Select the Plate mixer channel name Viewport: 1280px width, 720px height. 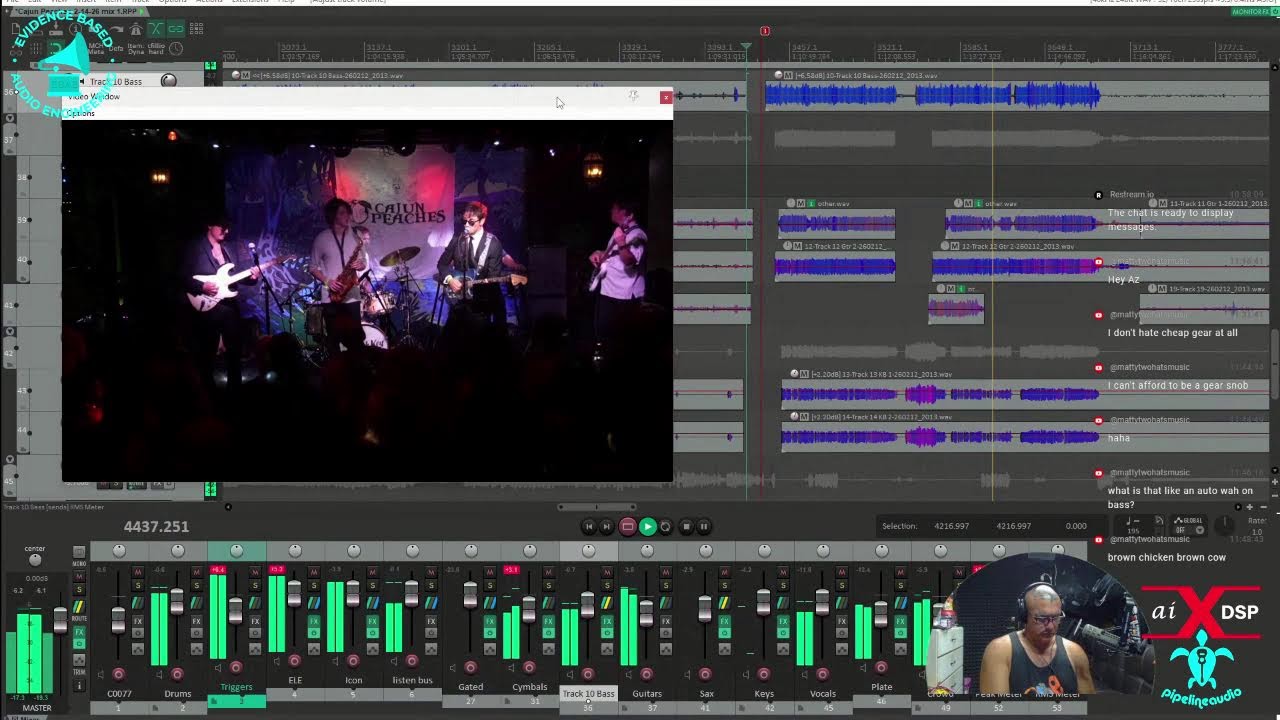tap(881, 687)
